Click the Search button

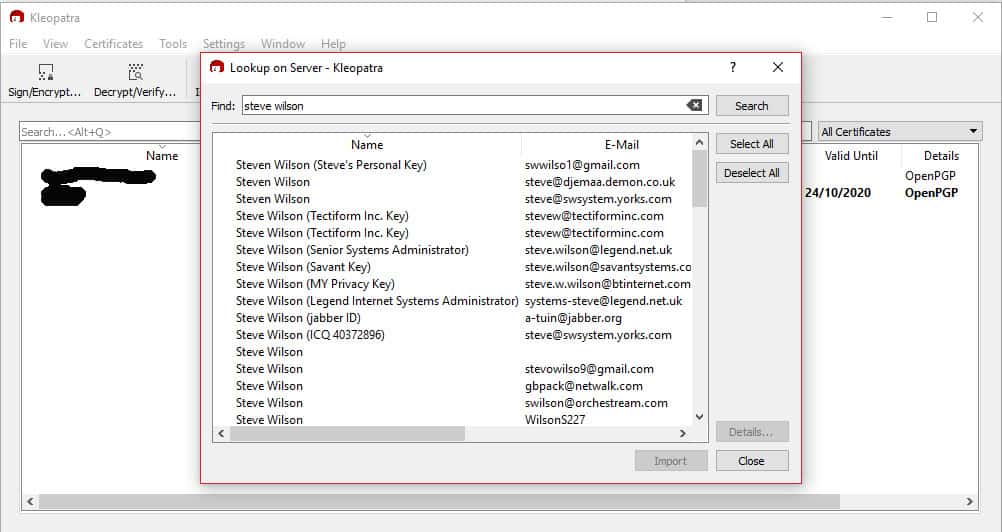[752, 106]
